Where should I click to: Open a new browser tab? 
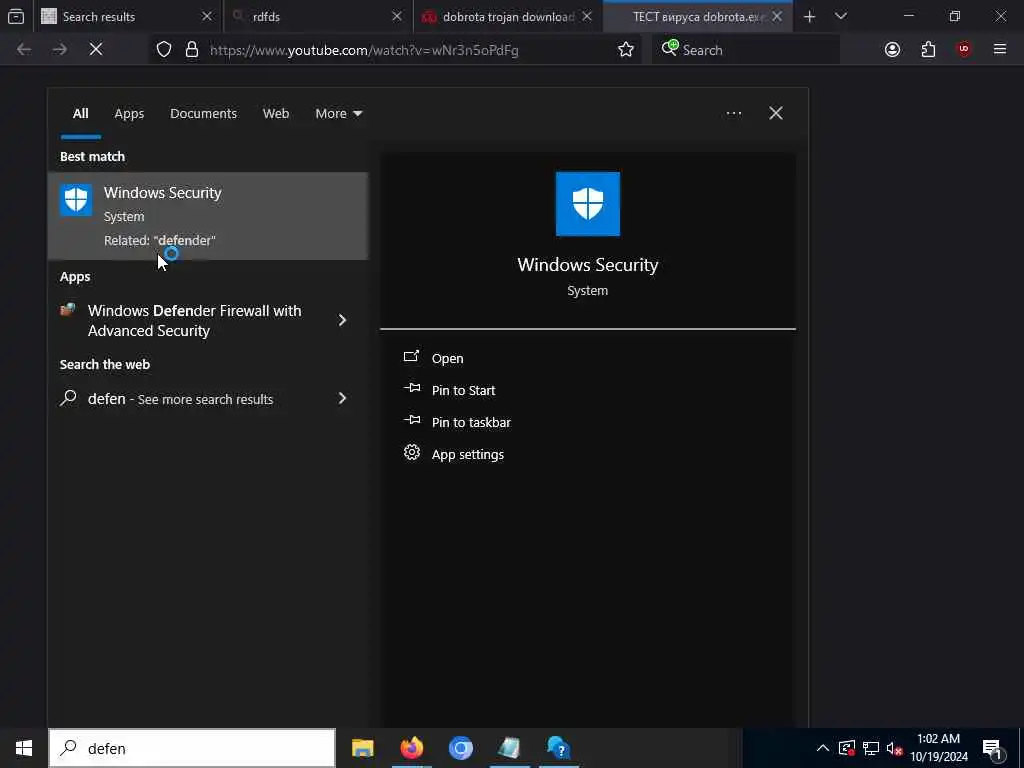809,16
